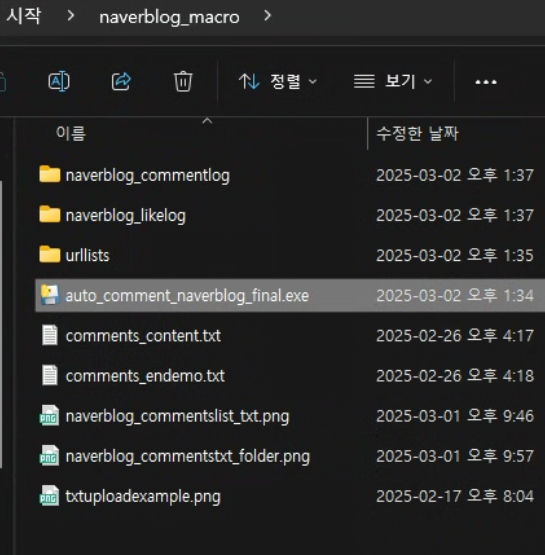Click the naverblog_commentslist_txt.png file icon
Screen dimensions: 545x555
[x=49, y=416]
